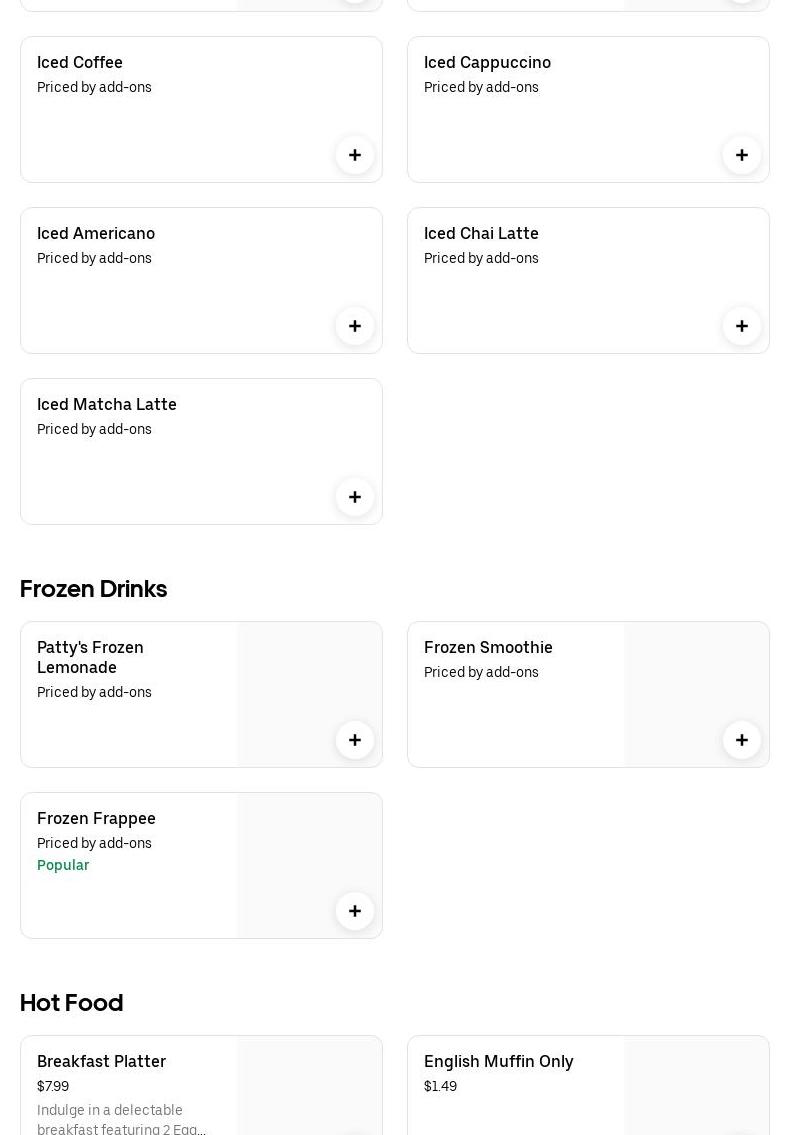Open the Iced Cappuccino item title
804x1135 pixels.
click(487, 62)
